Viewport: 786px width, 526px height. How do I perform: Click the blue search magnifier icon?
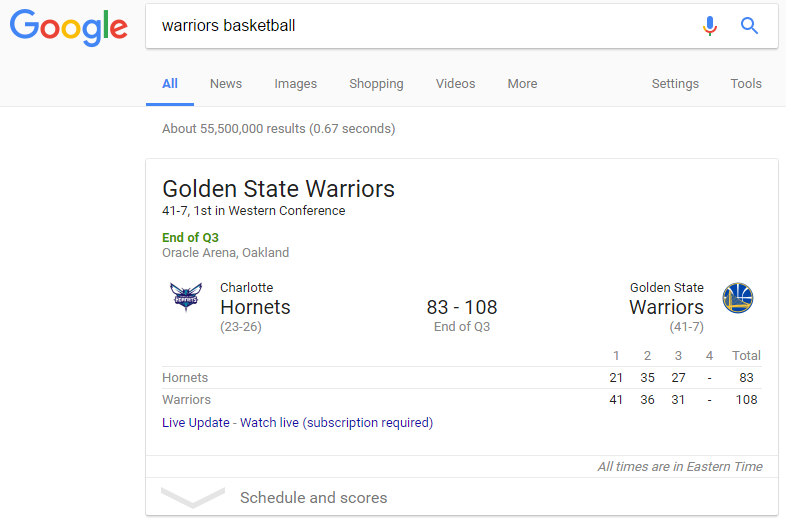click(749, 26)
